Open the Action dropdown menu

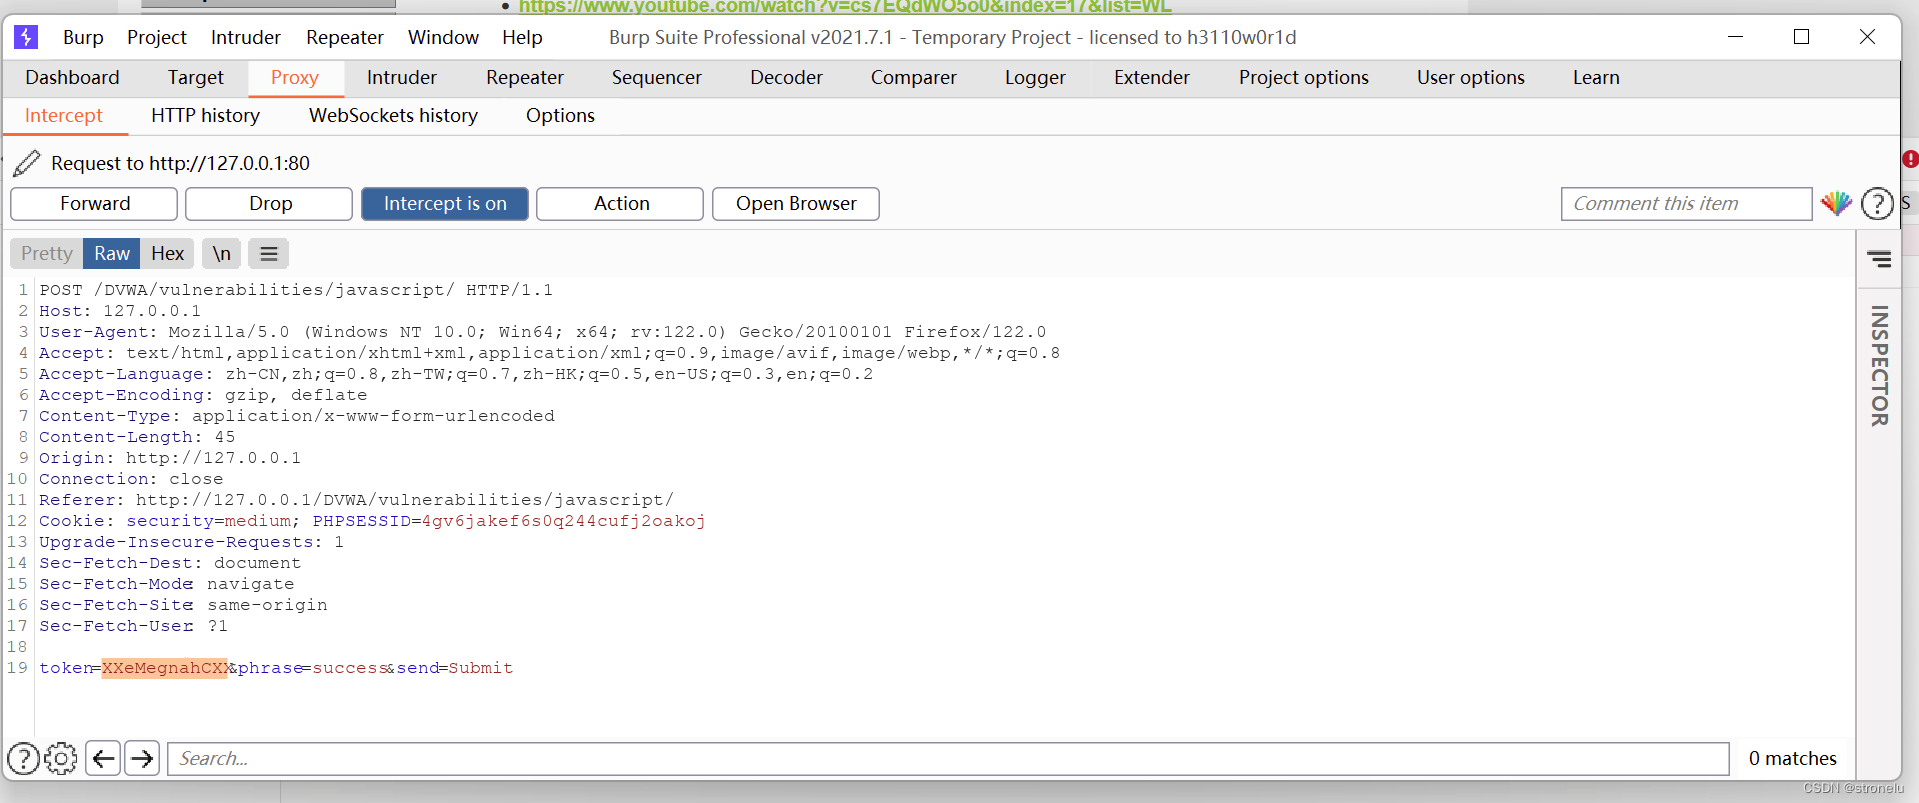click(621, 204)
